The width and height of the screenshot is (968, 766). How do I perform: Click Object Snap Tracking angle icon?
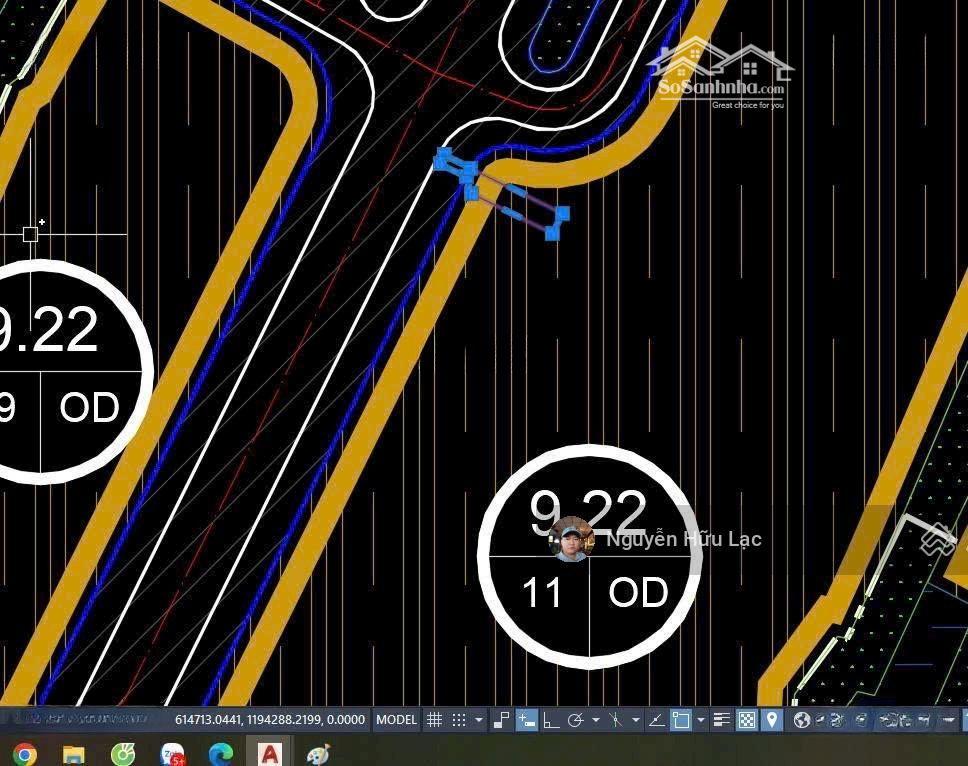tap(656, 720)
